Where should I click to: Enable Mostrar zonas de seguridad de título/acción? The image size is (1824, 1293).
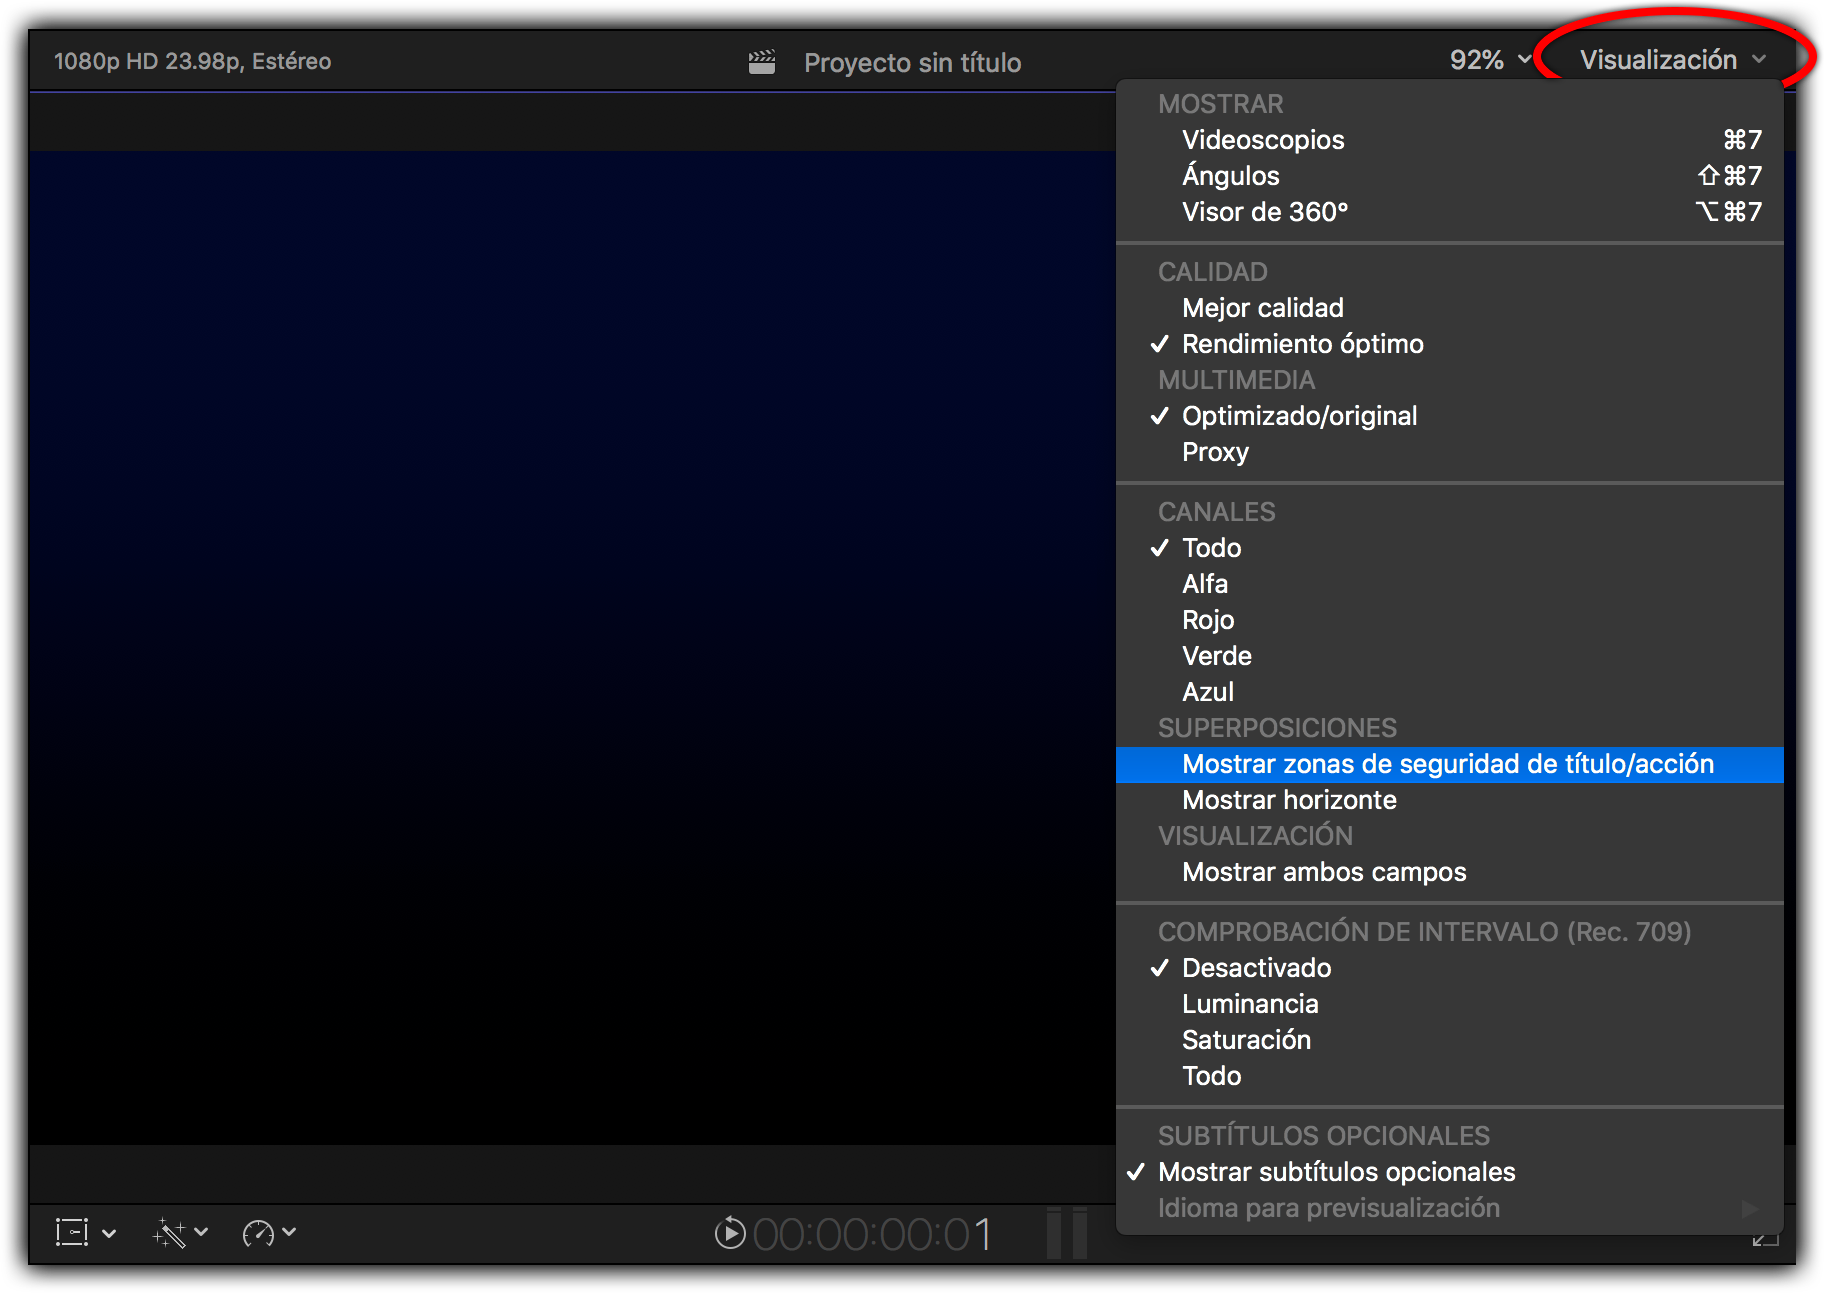[x=1447, y=764]
